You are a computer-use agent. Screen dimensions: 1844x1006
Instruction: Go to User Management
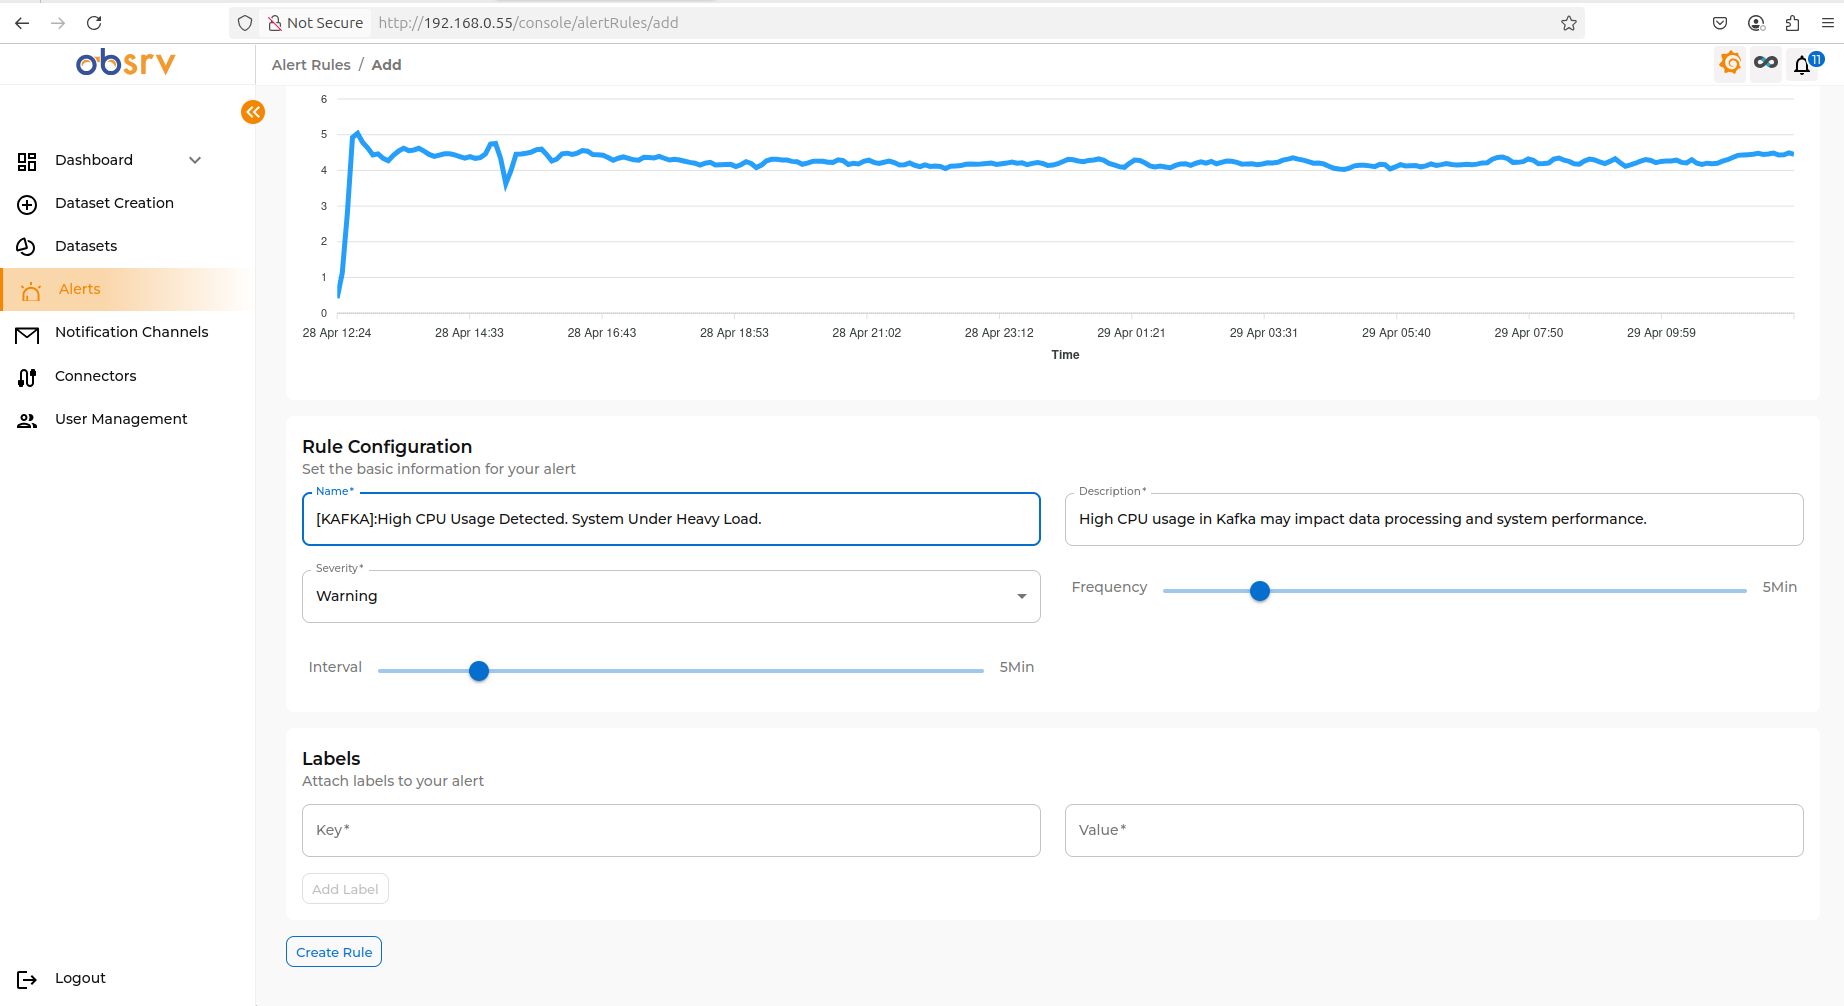[121, 419]
